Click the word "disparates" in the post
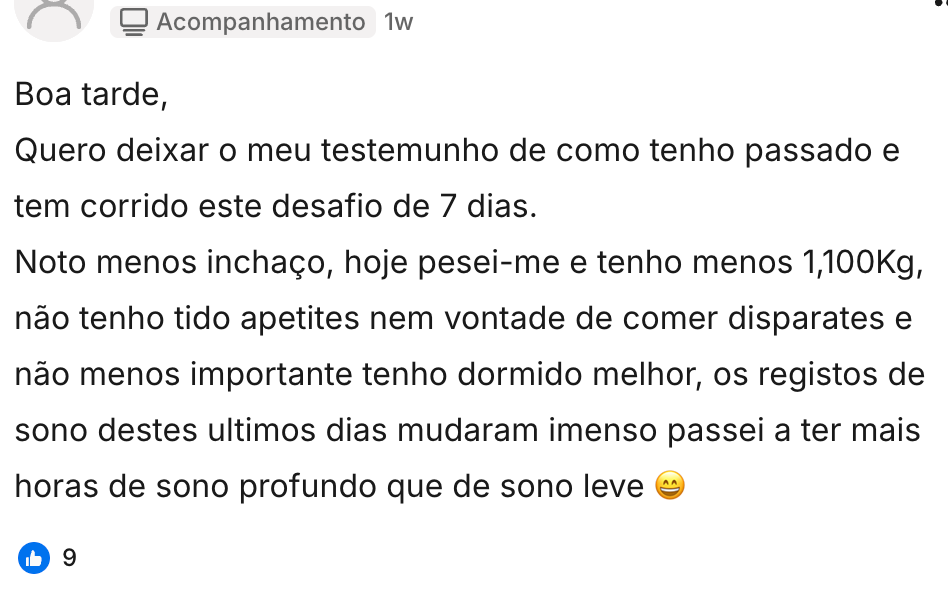Viewport: 948px width, 592px height. 800,319
